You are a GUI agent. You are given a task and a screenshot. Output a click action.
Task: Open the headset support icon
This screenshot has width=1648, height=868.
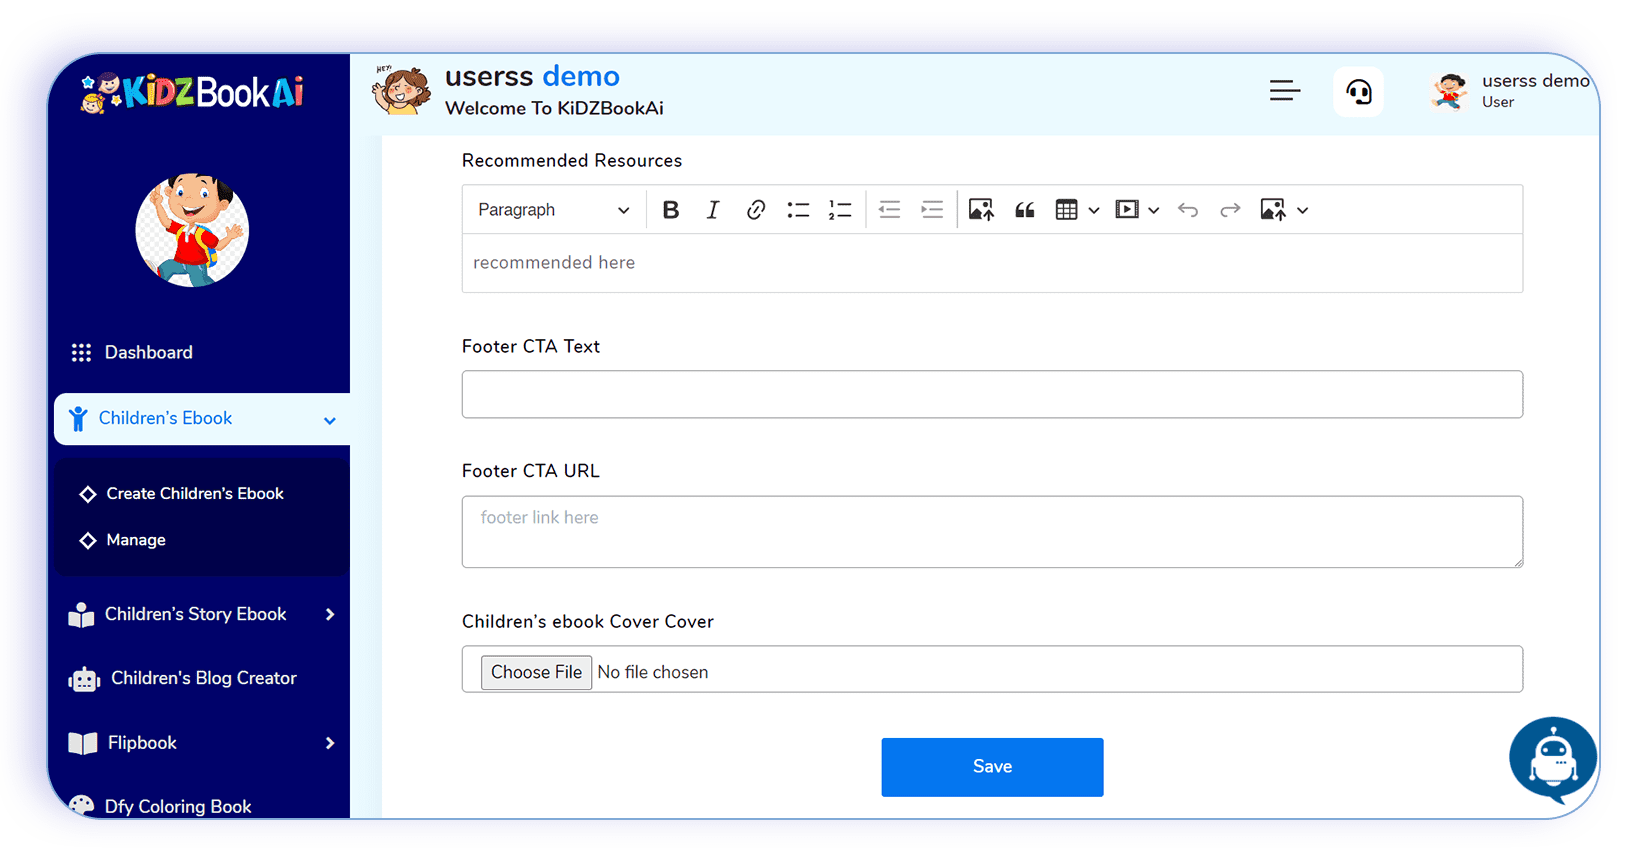(x=1358, y=92)
